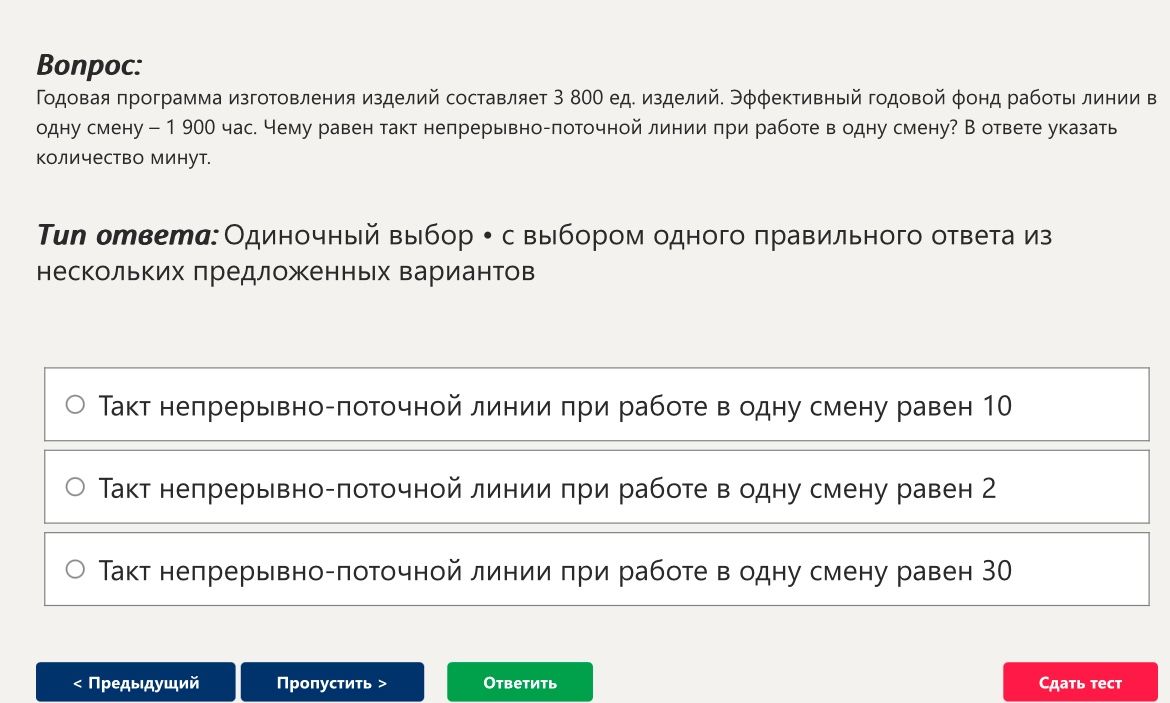Click the '<' arrow on the Previous button

pyautogui.click(x=78, y=683)
